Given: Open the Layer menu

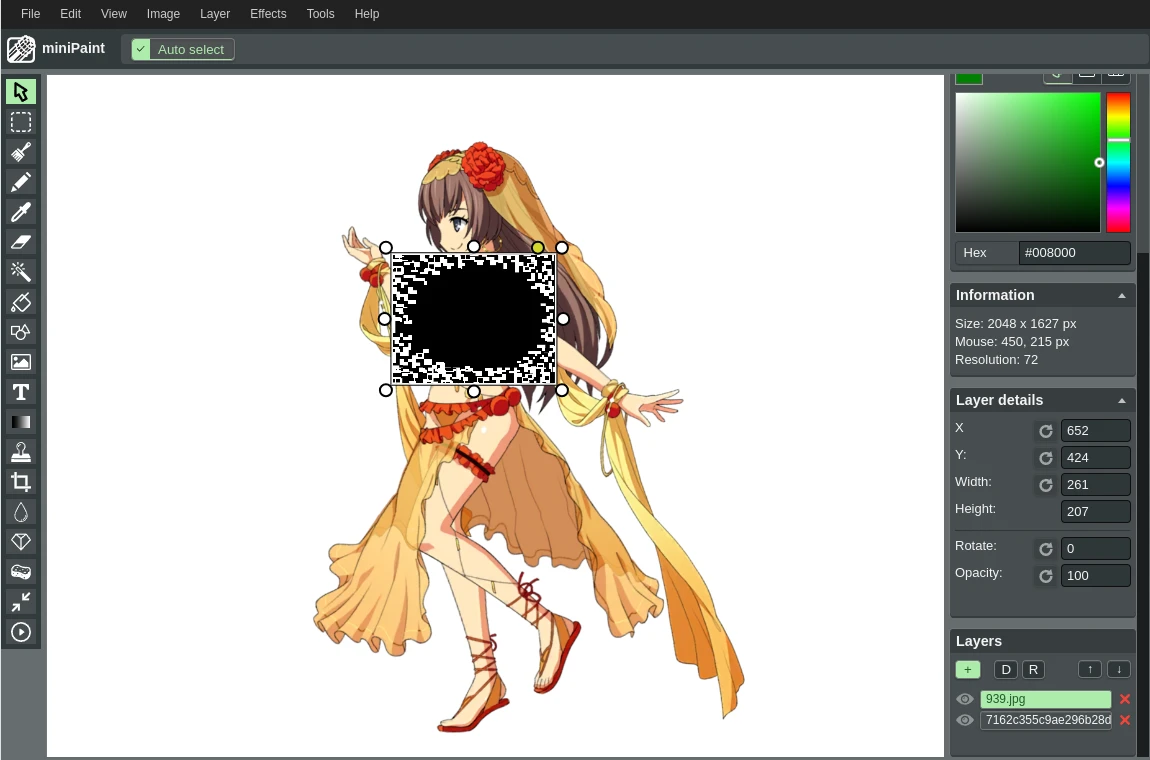Looking at the screenshot, I should pos(215,14).
